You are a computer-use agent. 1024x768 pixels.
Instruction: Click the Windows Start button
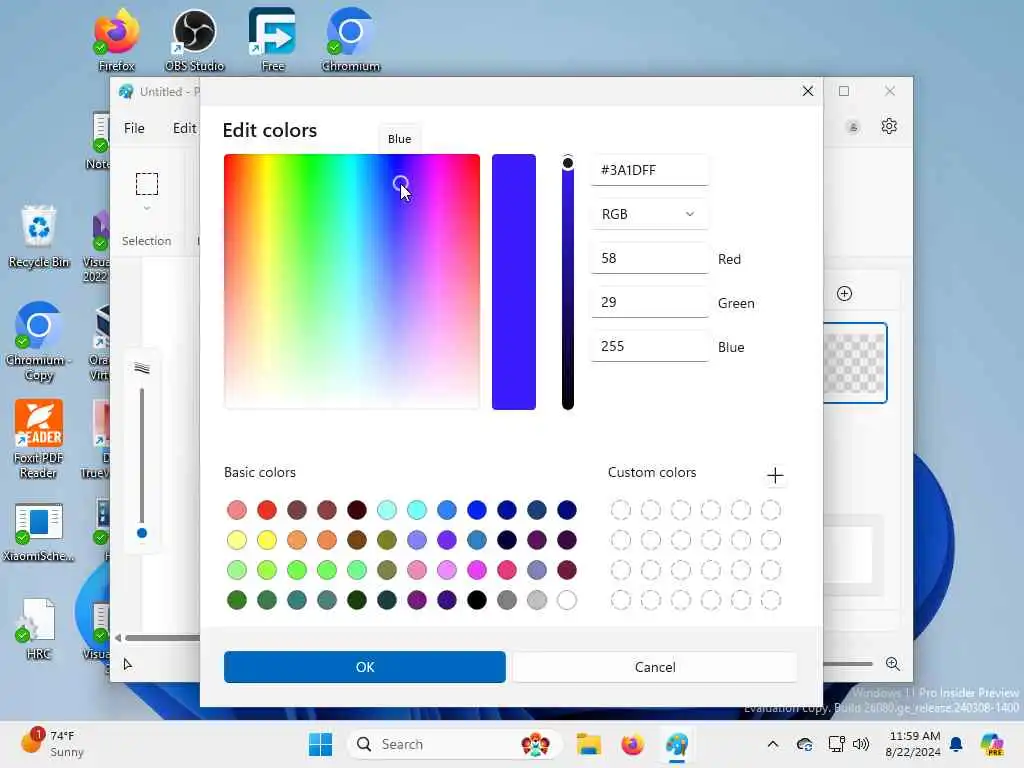pos(321,744)
